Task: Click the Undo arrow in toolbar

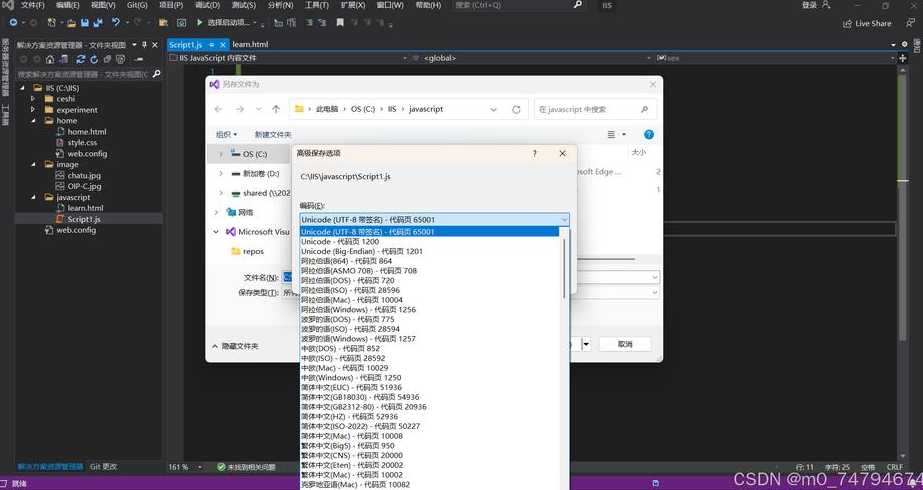Action: [x=116, y=22]
